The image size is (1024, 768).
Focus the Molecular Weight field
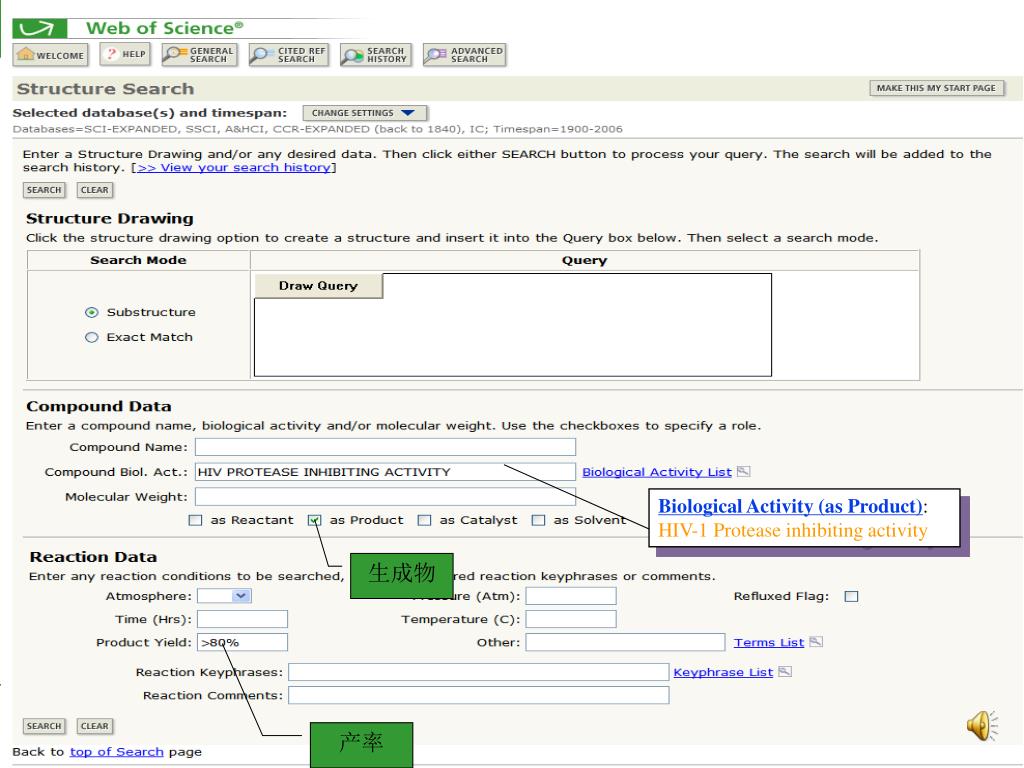tap(385, 496)
